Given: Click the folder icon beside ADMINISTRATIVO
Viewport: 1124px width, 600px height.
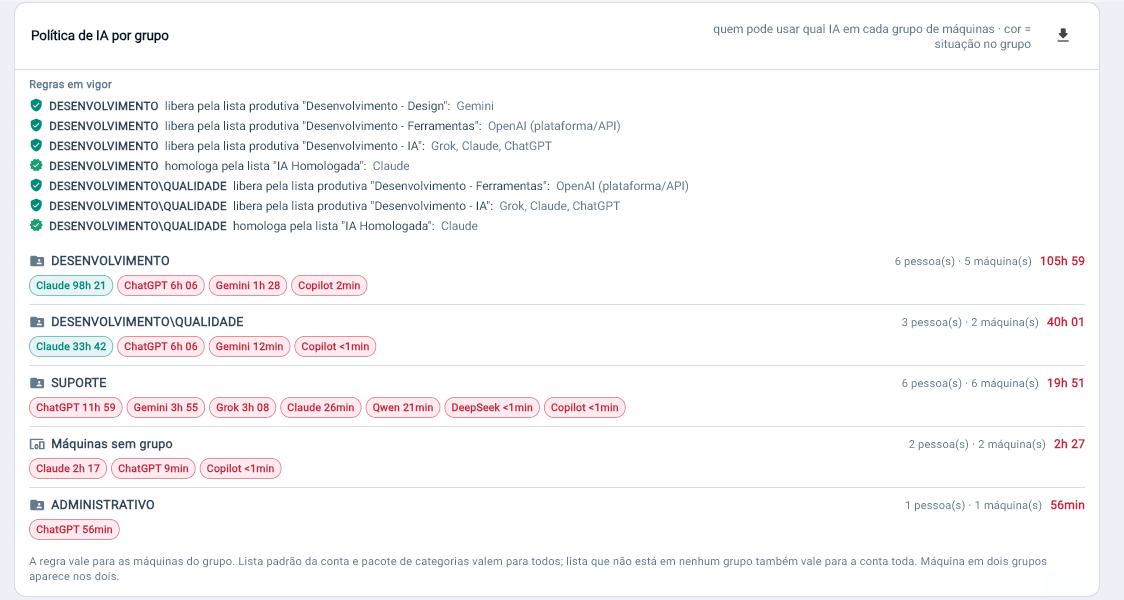Looking at the screenshot, I should [37, 505].
